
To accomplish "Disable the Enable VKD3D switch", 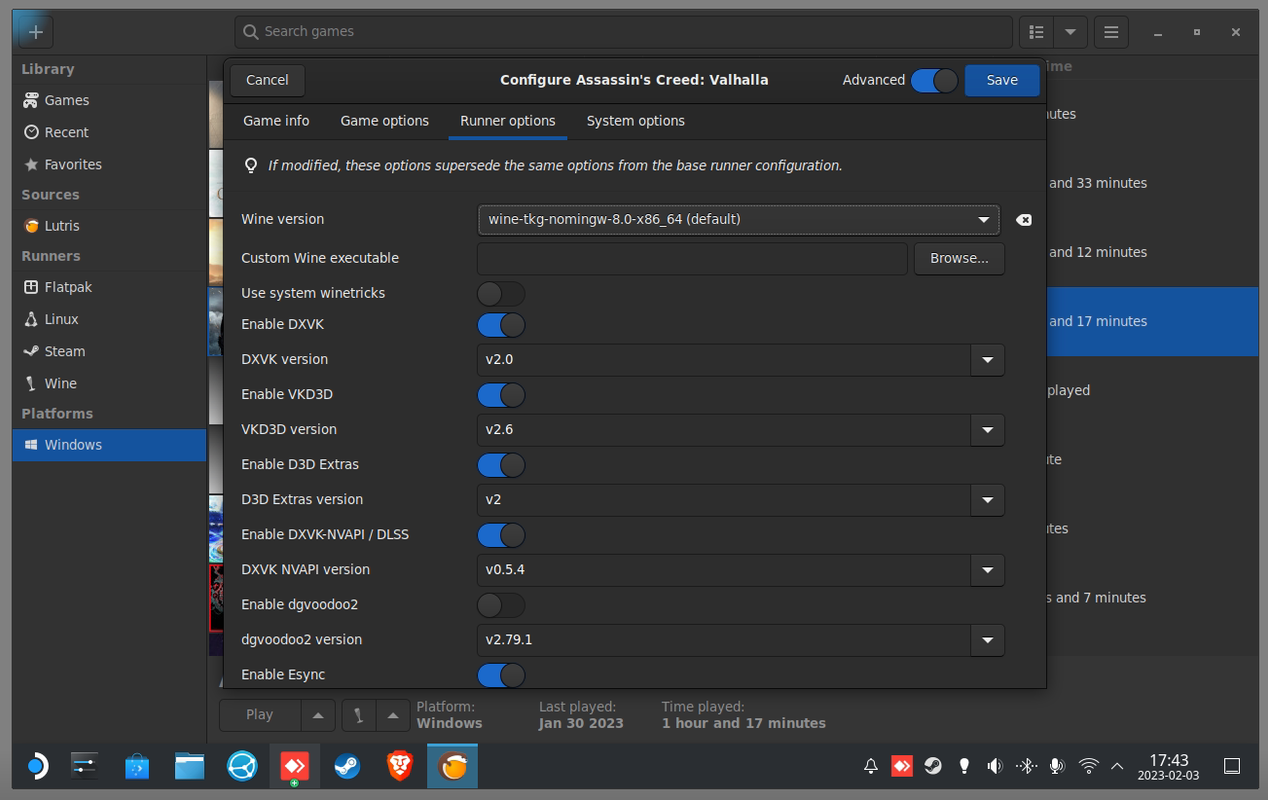I will (x=501, y=395).
